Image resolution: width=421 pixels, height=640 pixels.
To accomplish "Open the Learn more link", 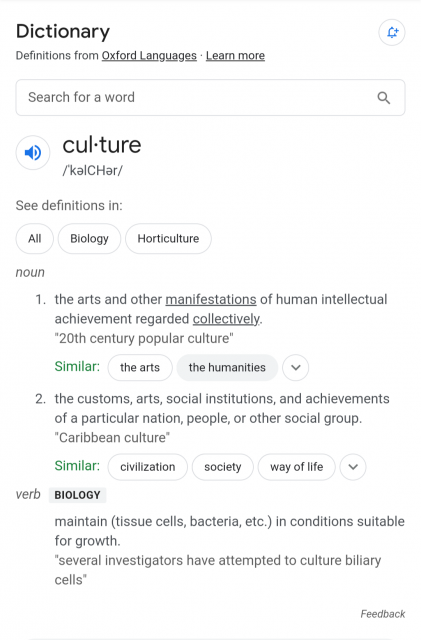I will coord(235,56).
